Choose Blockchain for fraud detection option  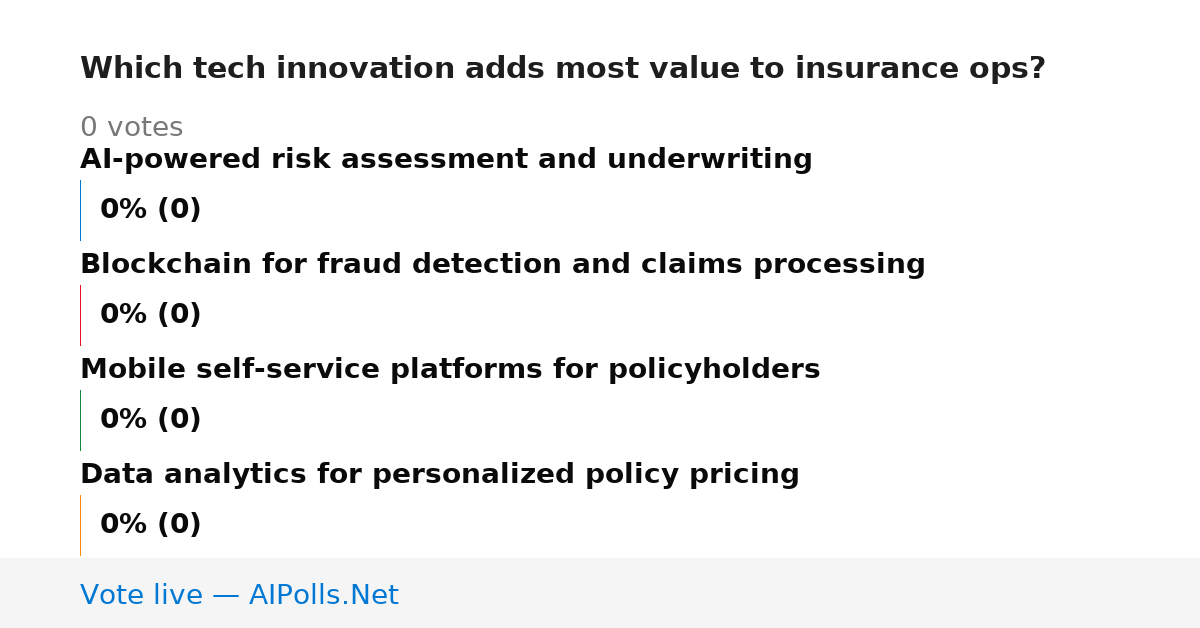pos(503,265)
